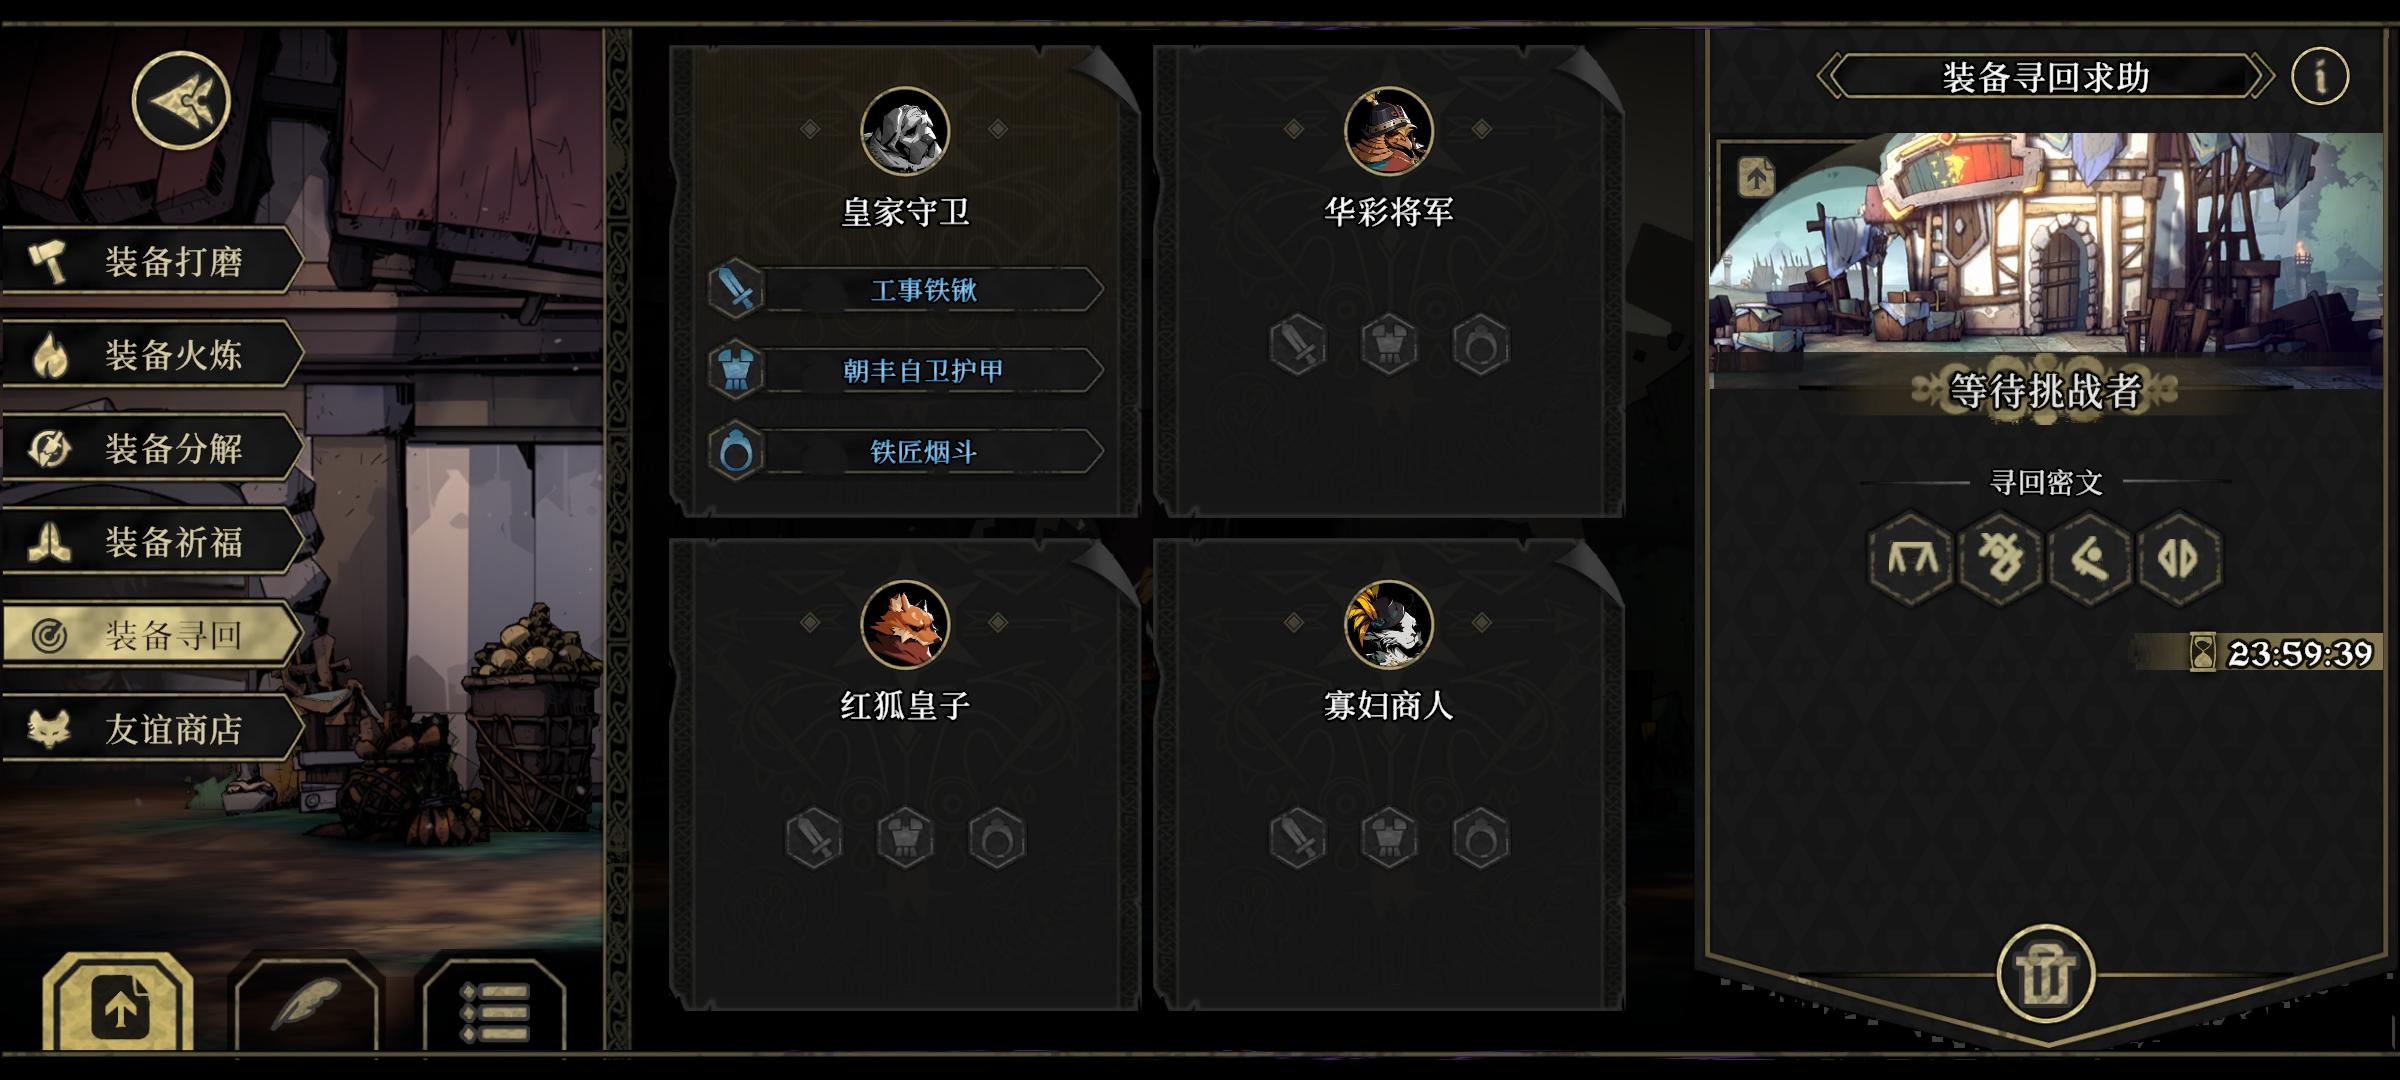Select the 工事铁锹 equipment entry
2400x1080 pixels.
[906, 290]
